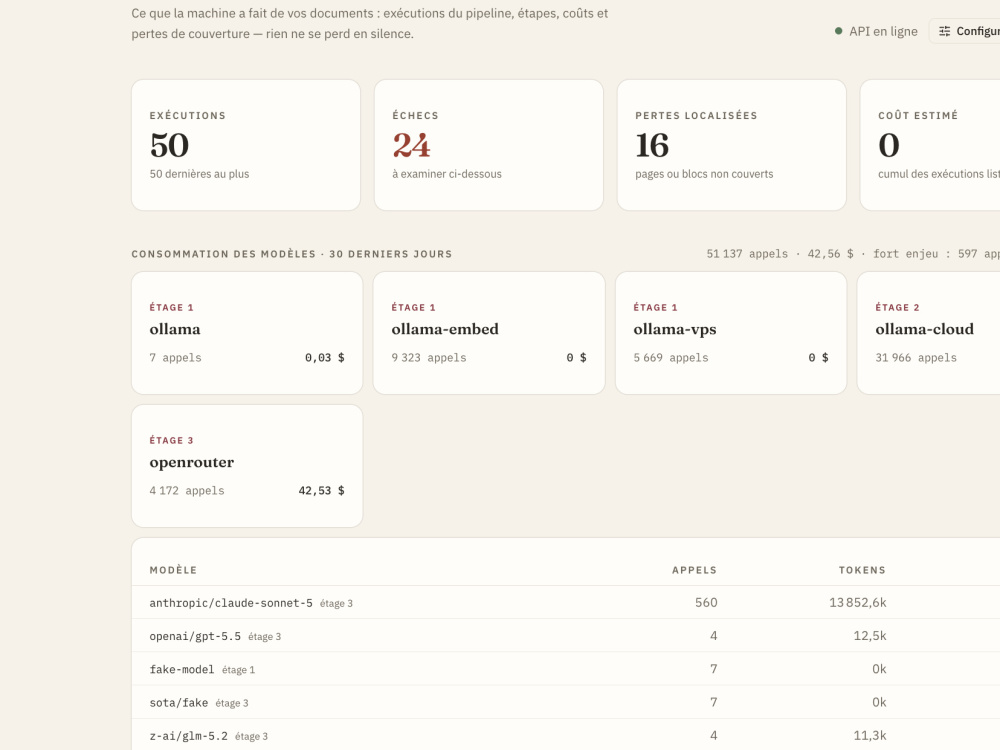1000x750 pixels.
Task: Click the 7 appels count on ollama card
Action: 175,358
